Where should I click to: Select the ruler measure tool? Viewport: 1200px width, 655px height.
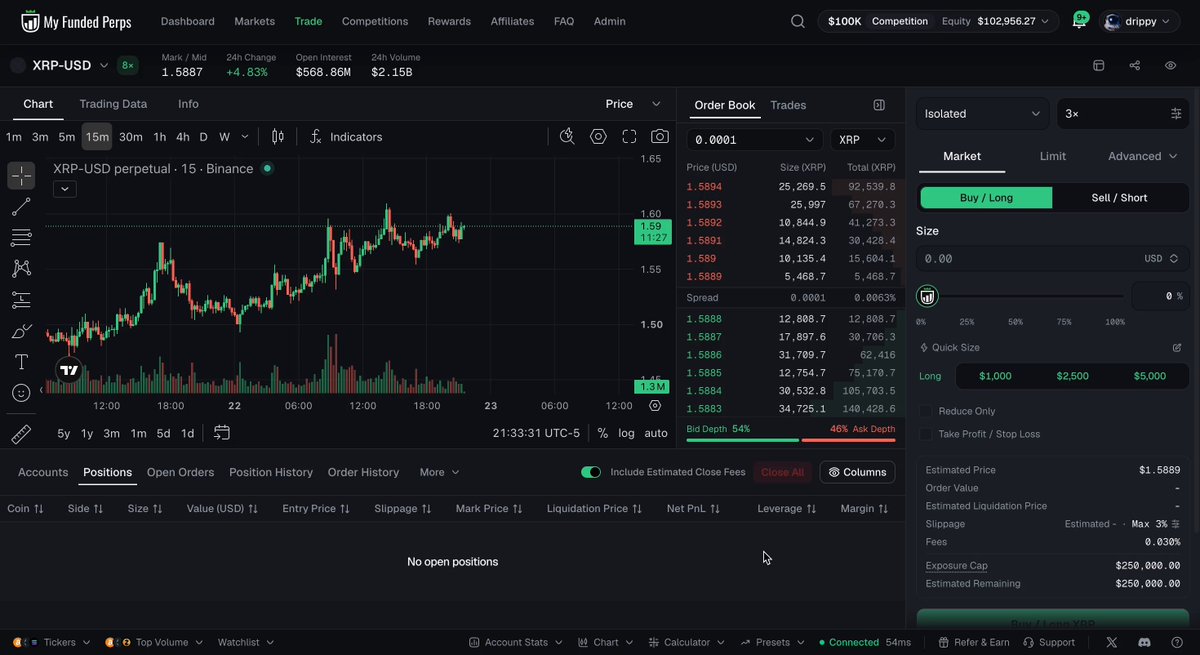click(21, 434)
